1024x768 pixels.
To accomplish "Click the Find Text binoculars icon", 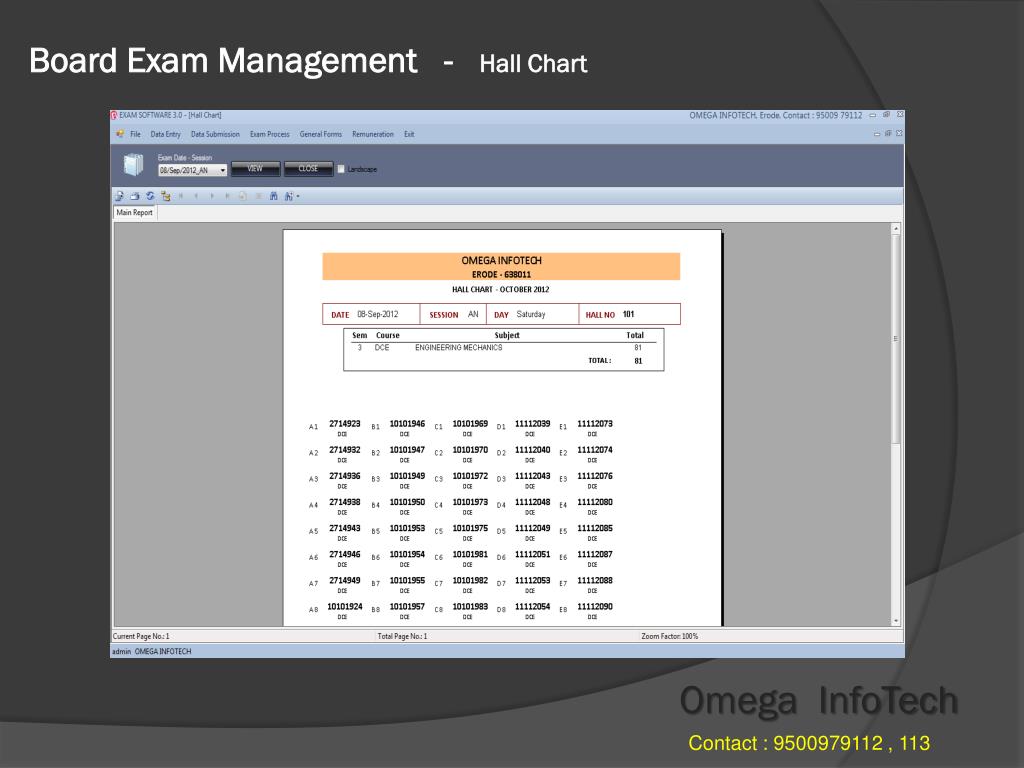I will pyautogui.click(x=274, y=196).
